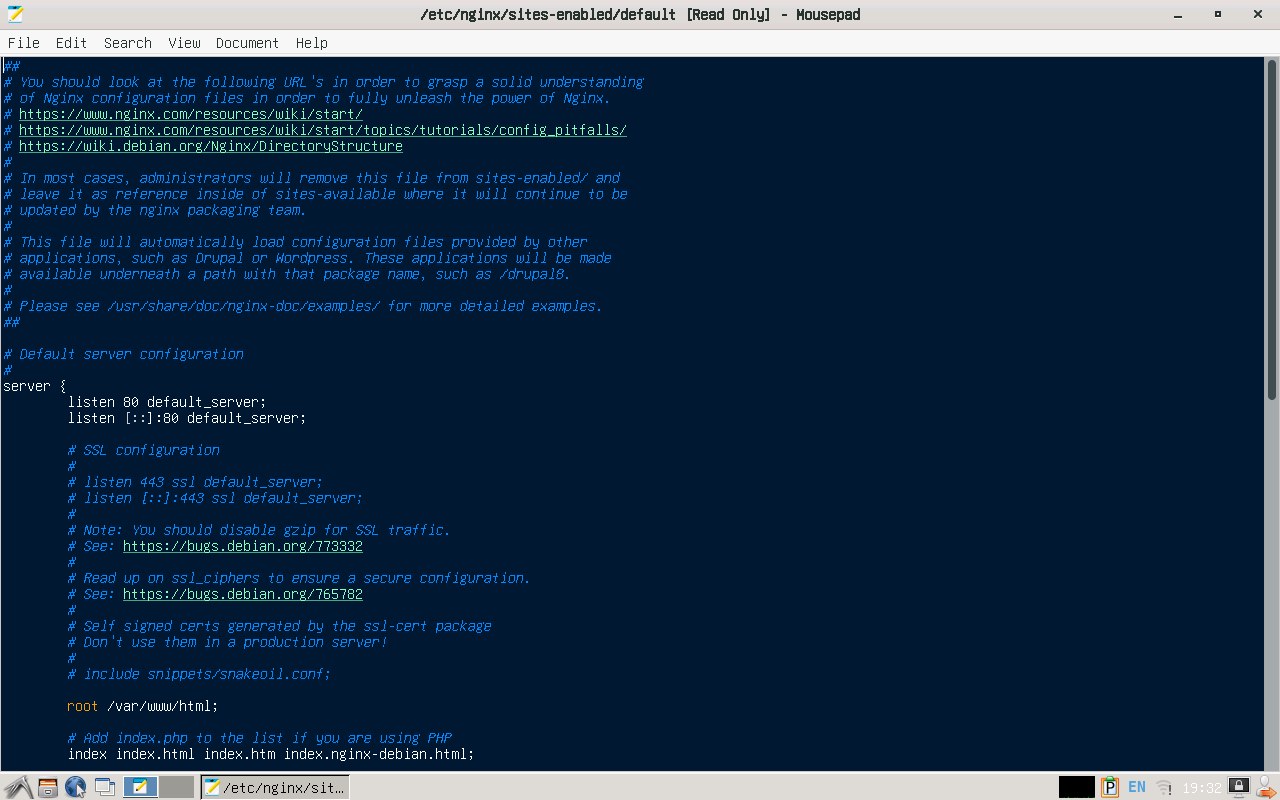
Task: Click the EN keyboard layout indicator
Action: click(x=1137, y=787)
